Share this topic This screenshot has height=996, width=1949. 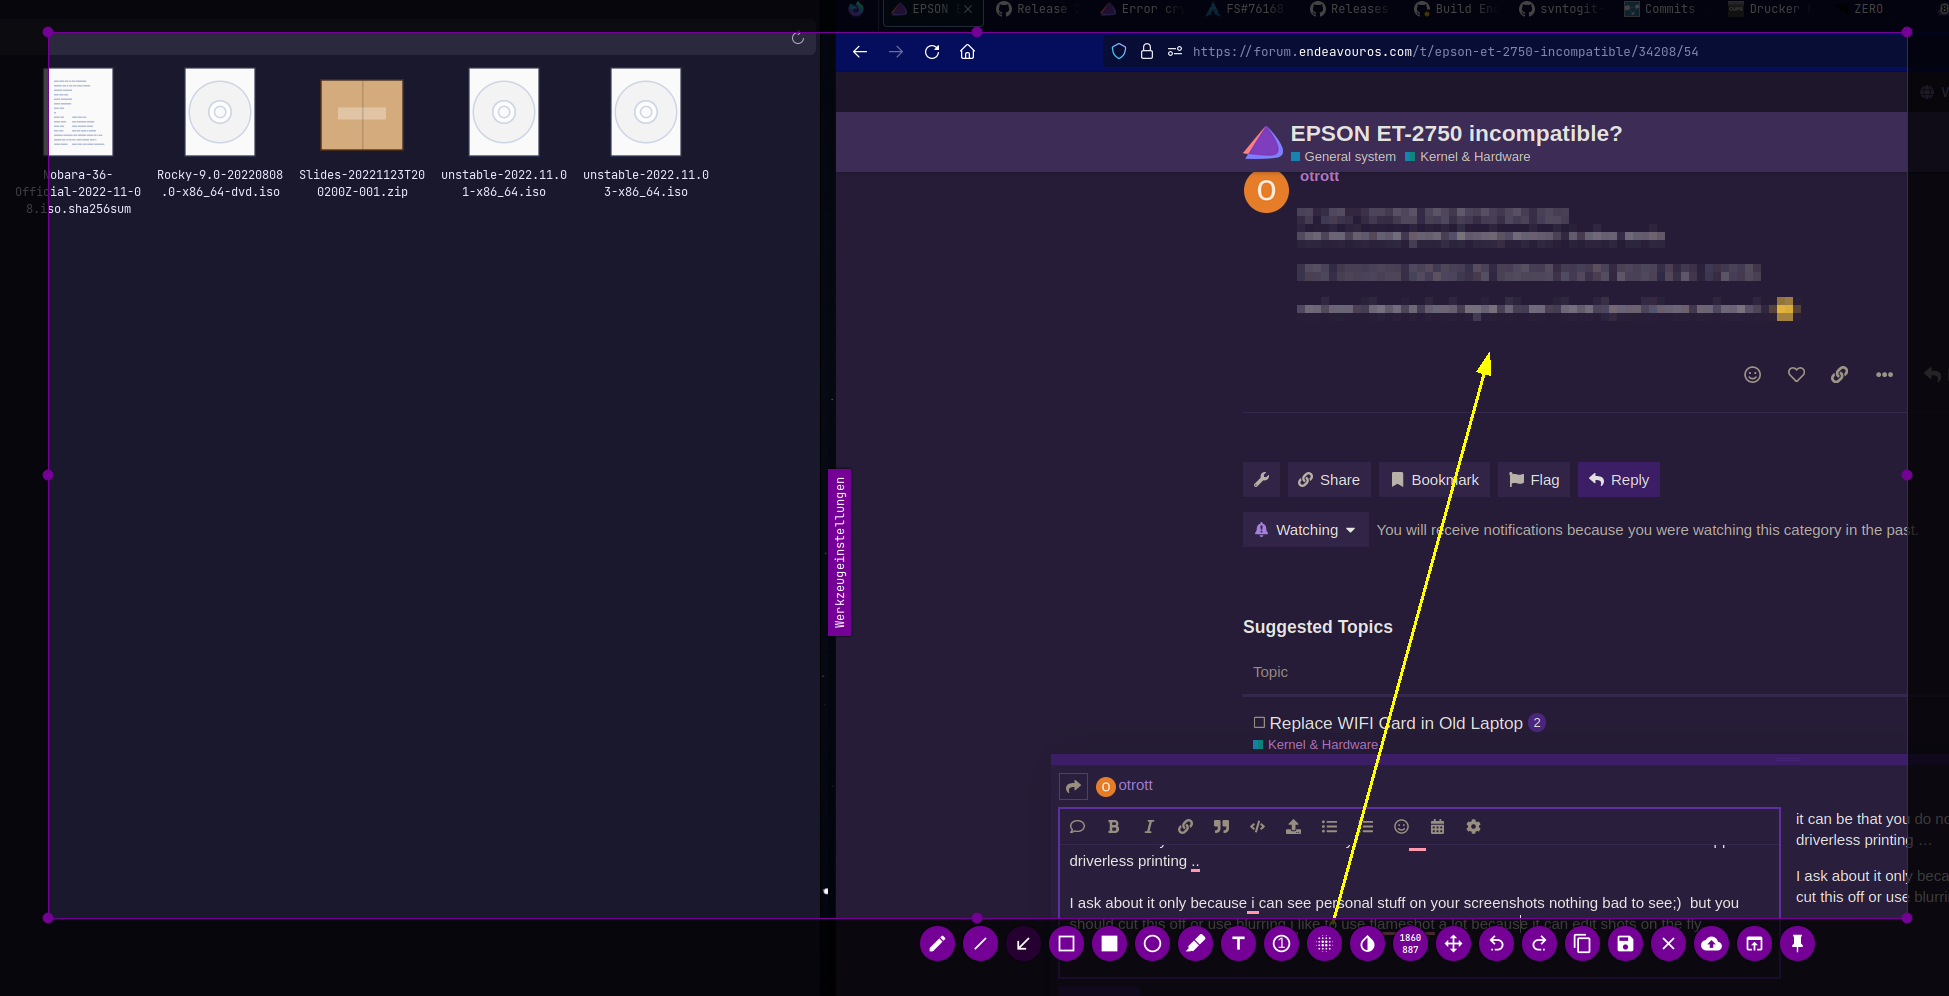coord(1329,480)
